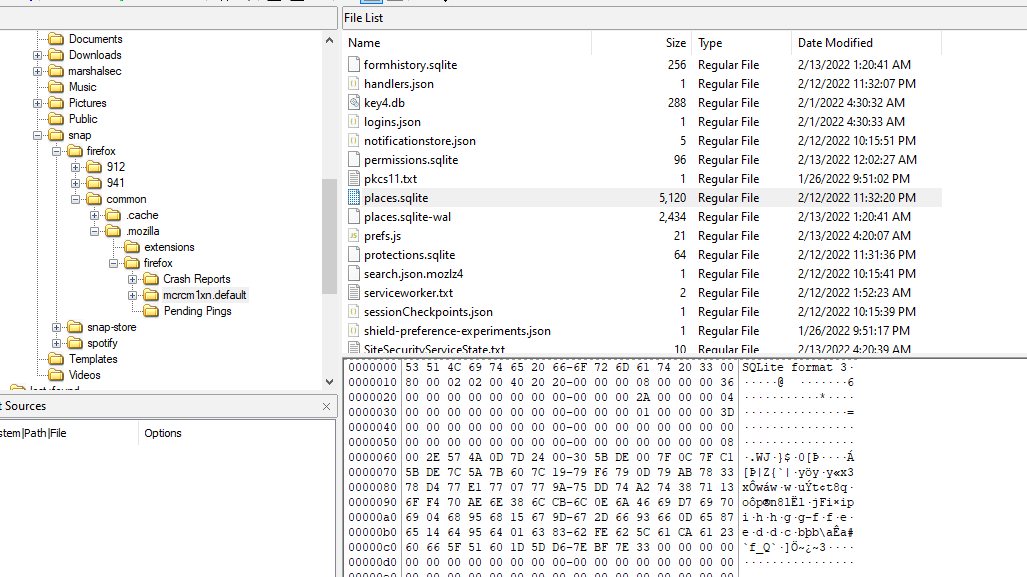Click the formhistory.sqlite file icon
This screenshot has height=577, width=1027.
coord(353,65)
